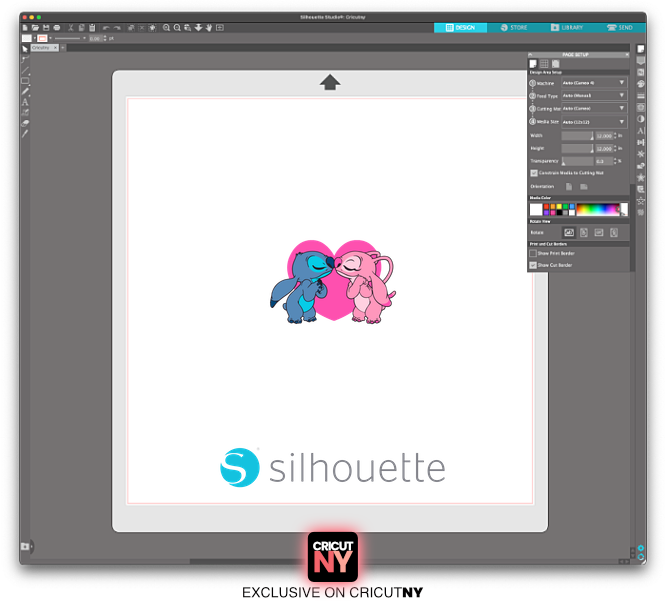Click the Zoom In magnifier icon
665x604 pixels.
(x=166, y=28)
